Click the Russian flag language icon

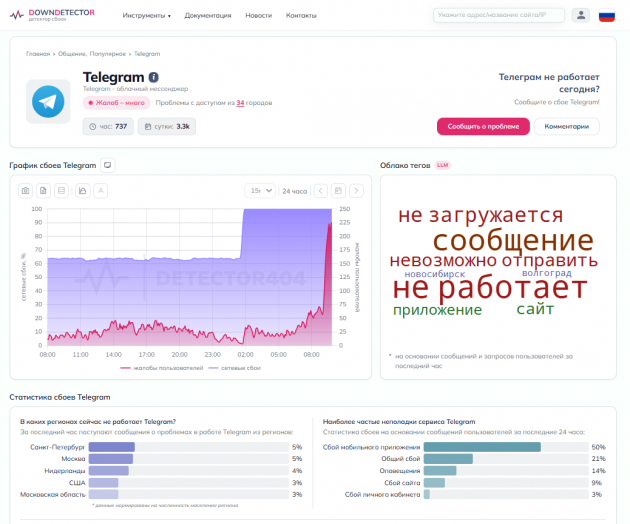(606, 15)
